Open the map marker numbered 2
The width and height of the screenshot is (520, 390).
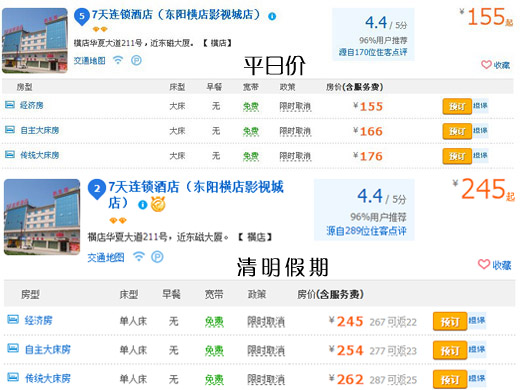pyautogui.click(x=97, y=190)
